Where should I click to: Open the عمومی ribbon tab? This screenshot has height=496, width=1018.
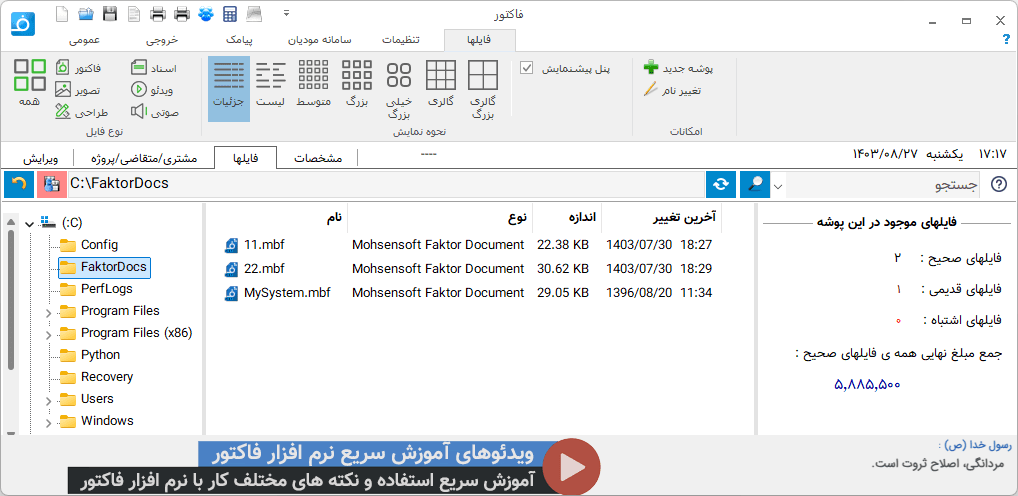click(x=84, y=40)
